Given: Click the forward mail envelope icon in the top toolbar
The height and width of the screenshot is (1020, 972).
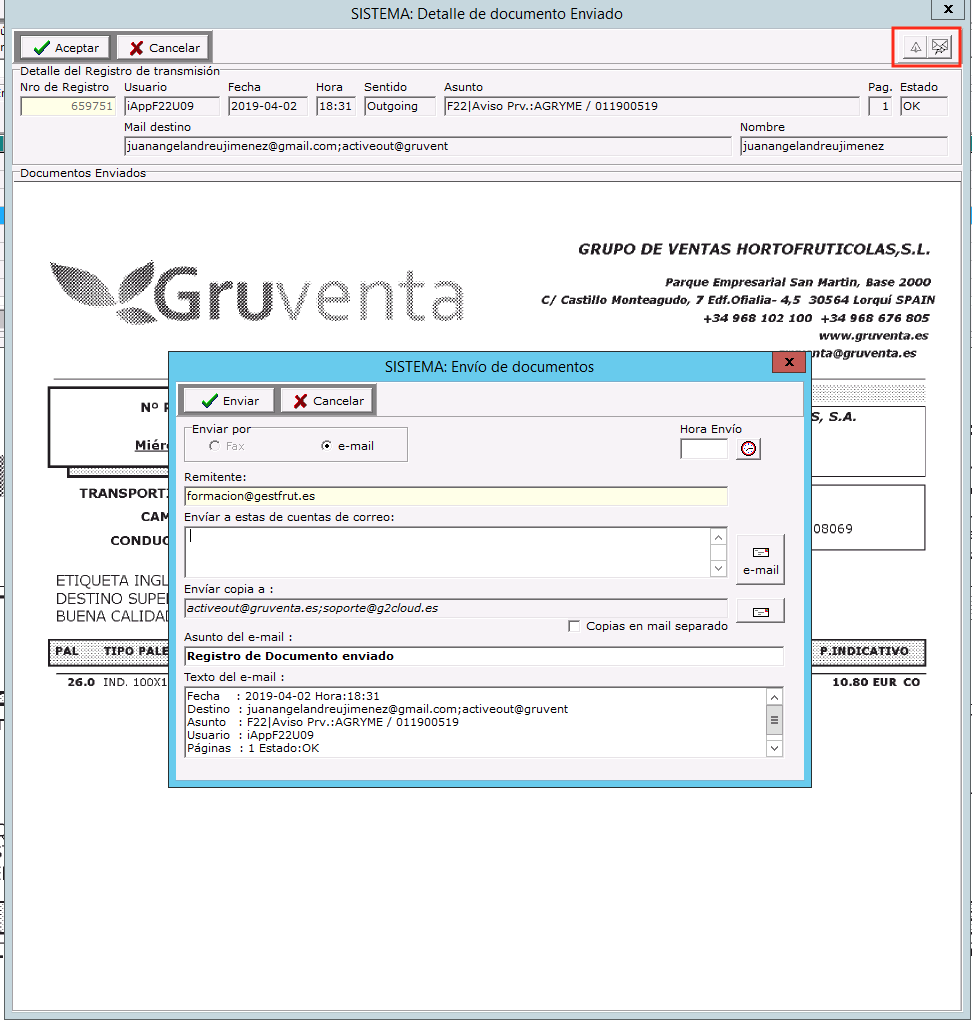Looking at the screenshot, I should pyautogui.click(x=940, y=47).
